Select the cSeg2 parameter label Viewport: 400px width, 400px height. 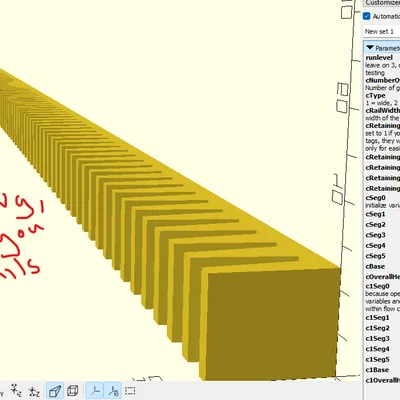point(375,225)
